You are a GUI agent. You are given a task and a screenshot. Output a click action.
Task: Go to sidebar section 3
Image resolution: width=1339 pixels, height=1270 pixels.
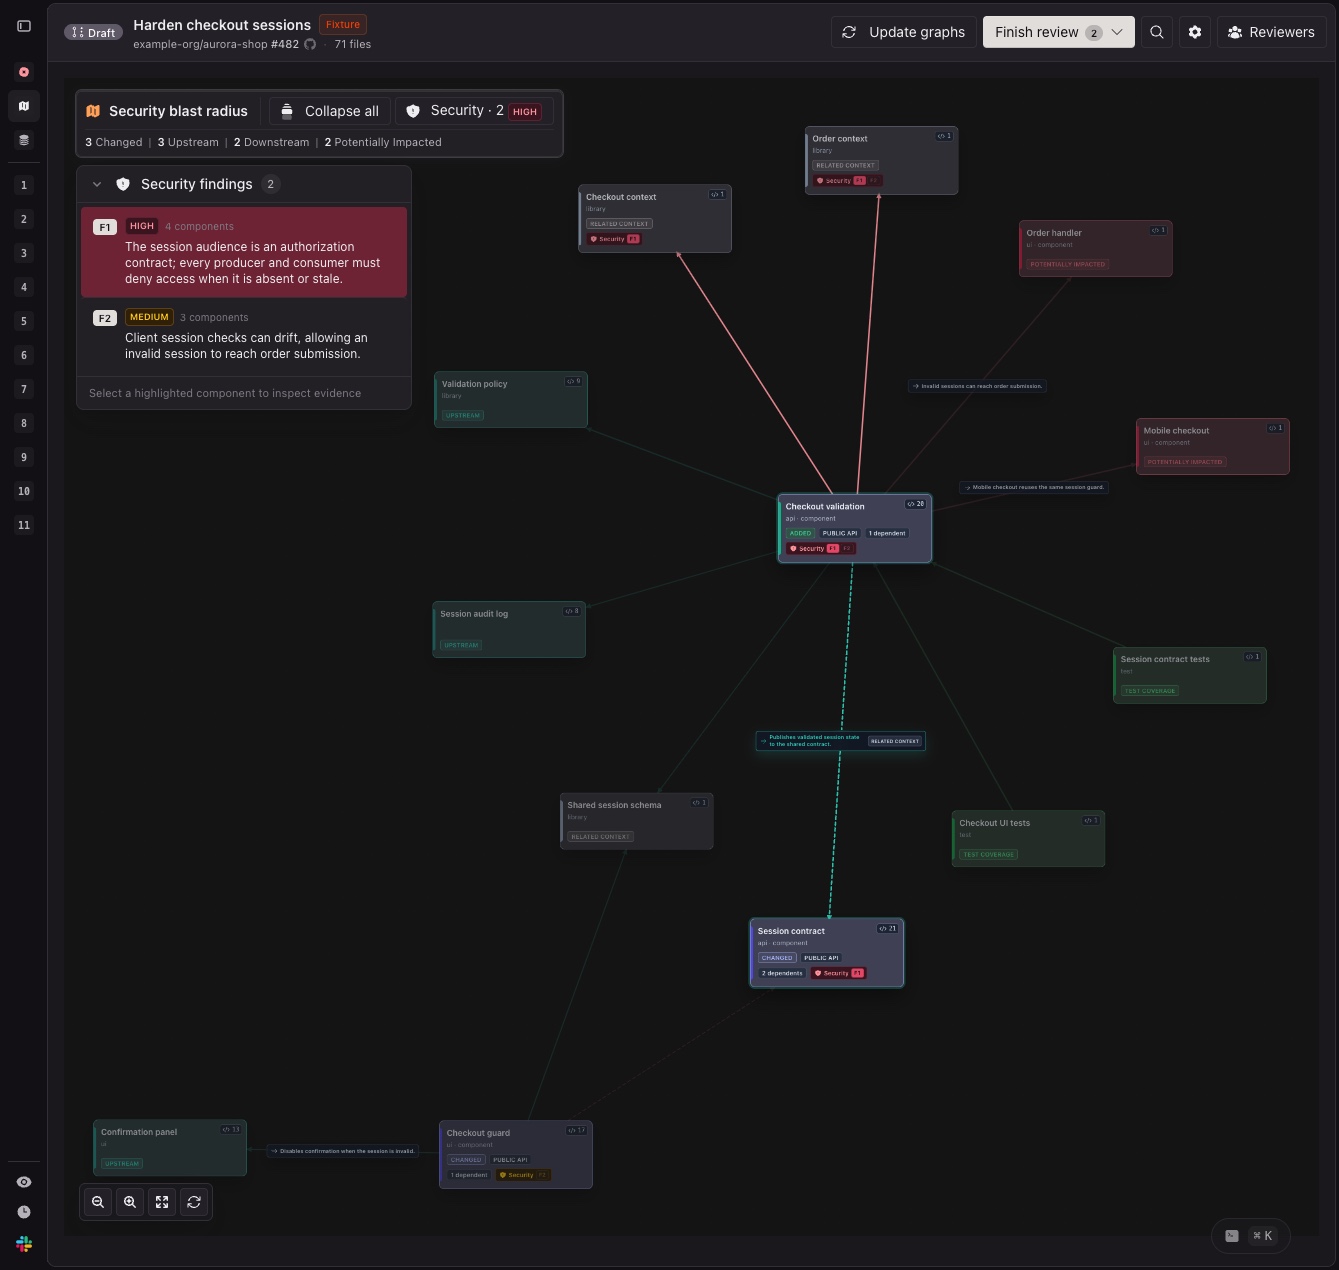click(24, 253)
